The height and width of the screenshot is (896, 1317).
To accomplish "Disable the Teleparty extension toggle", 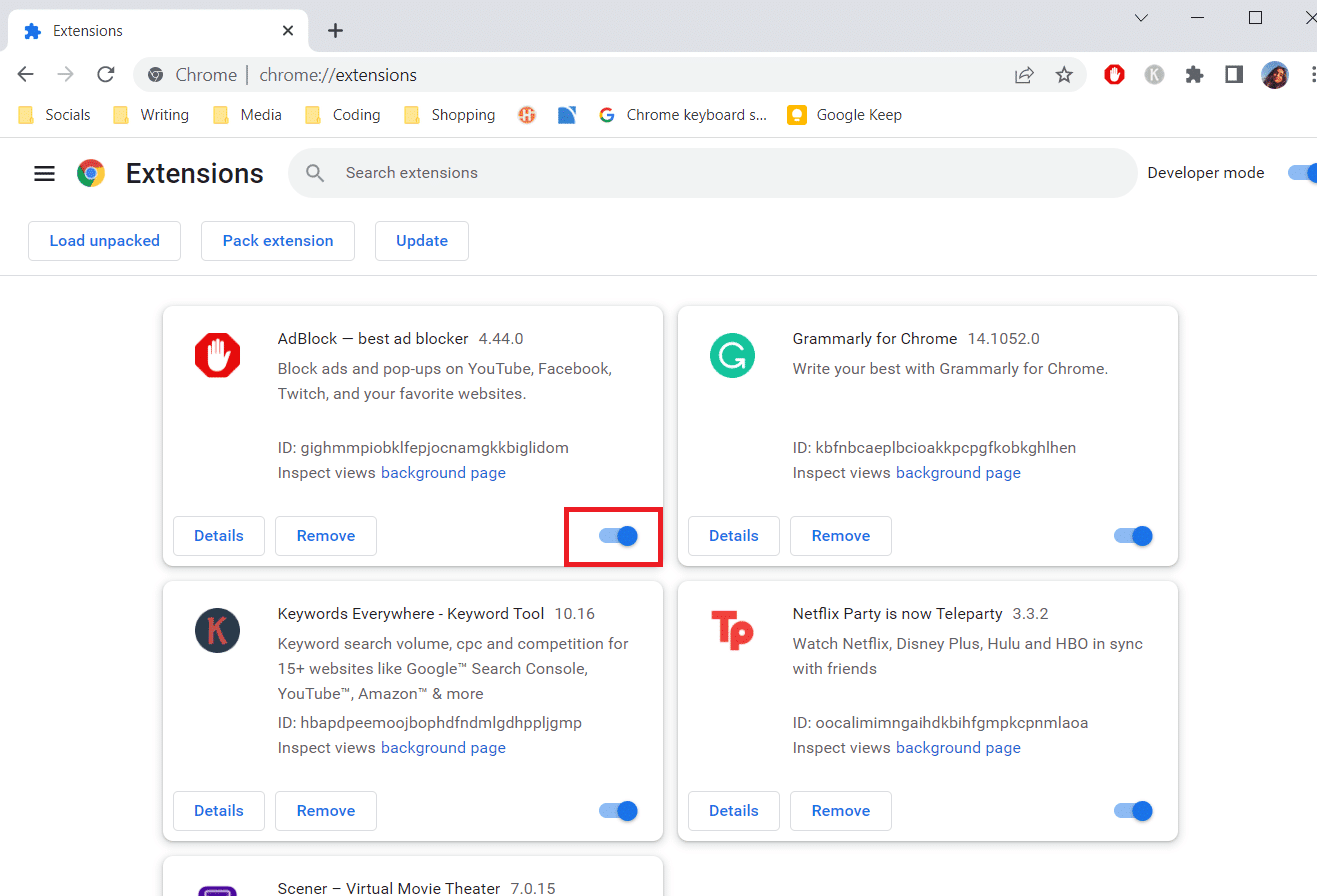I will click(1133, 811).
